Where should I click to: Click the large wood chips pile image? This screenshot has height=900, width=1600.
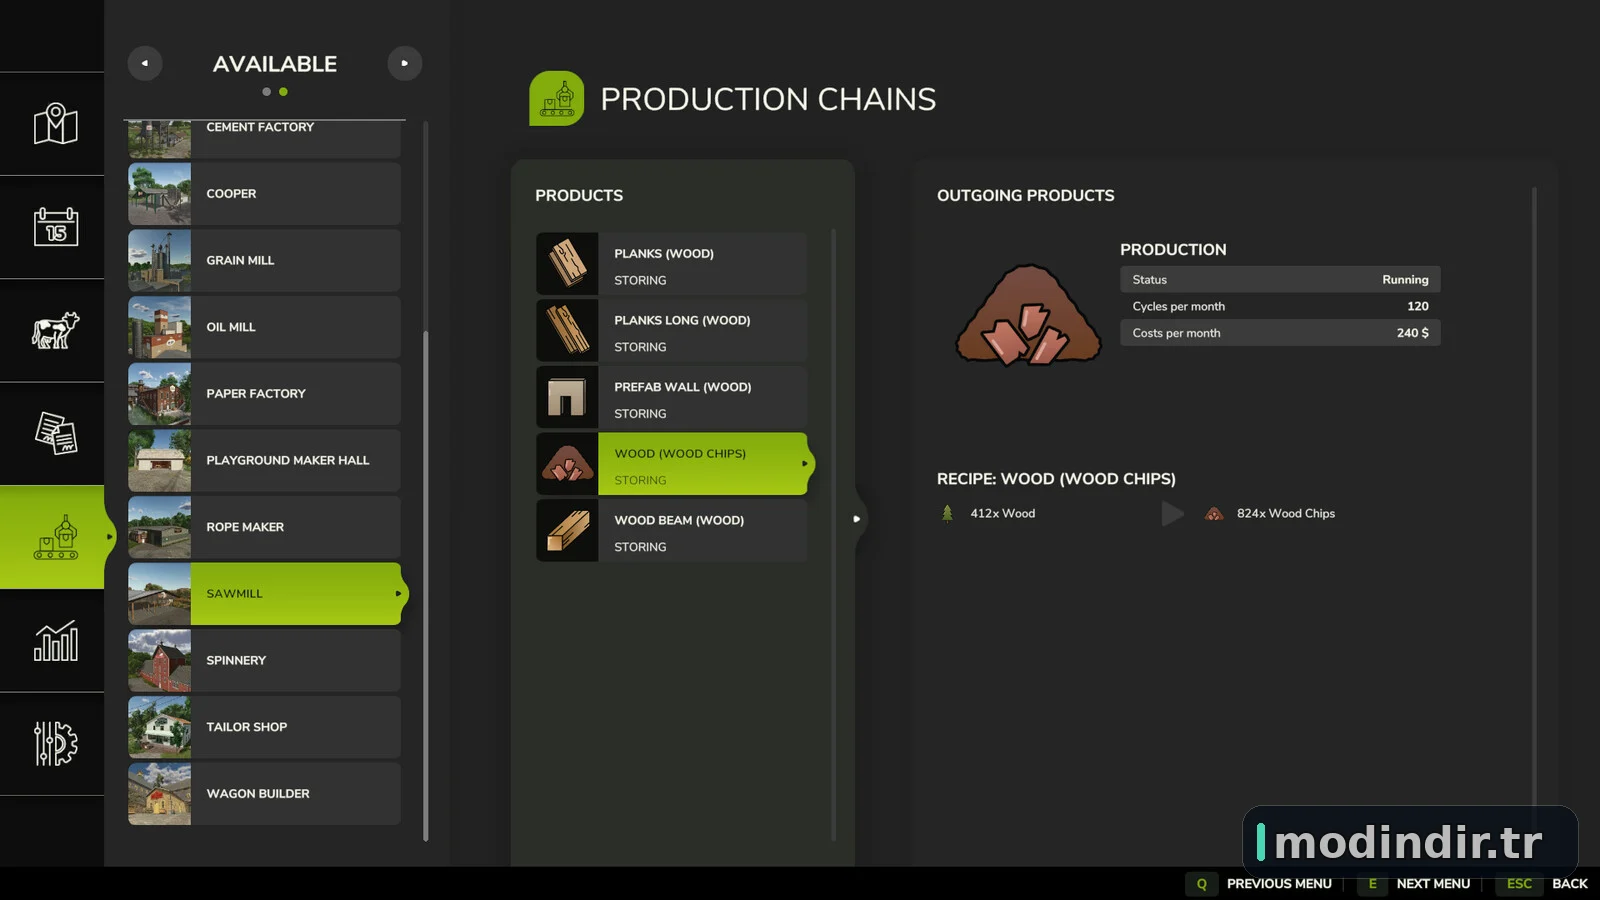(1028, 315)
